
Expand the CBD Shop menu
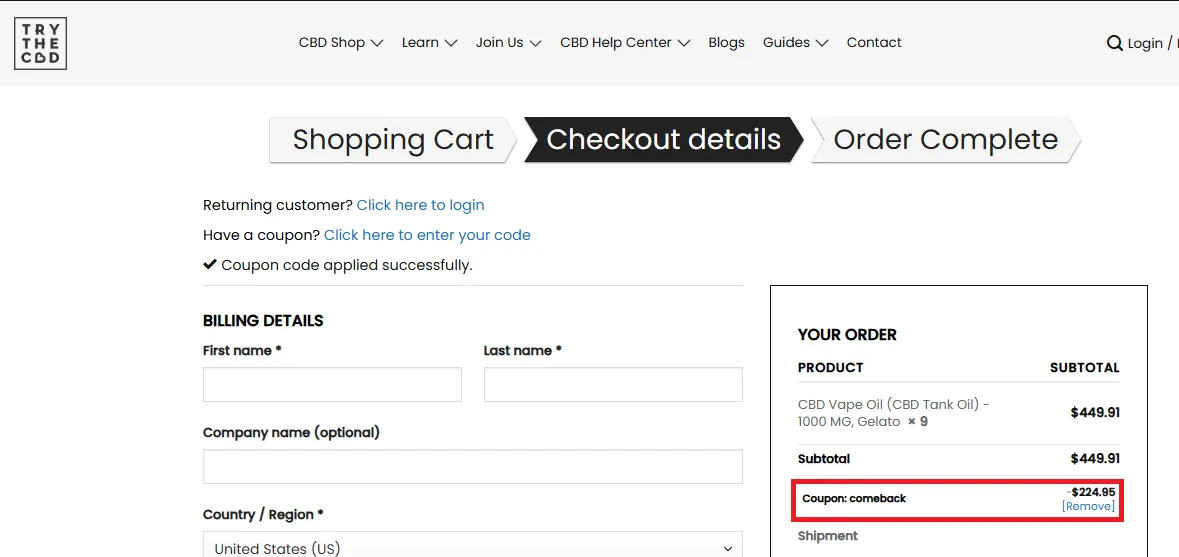(340, 43)
